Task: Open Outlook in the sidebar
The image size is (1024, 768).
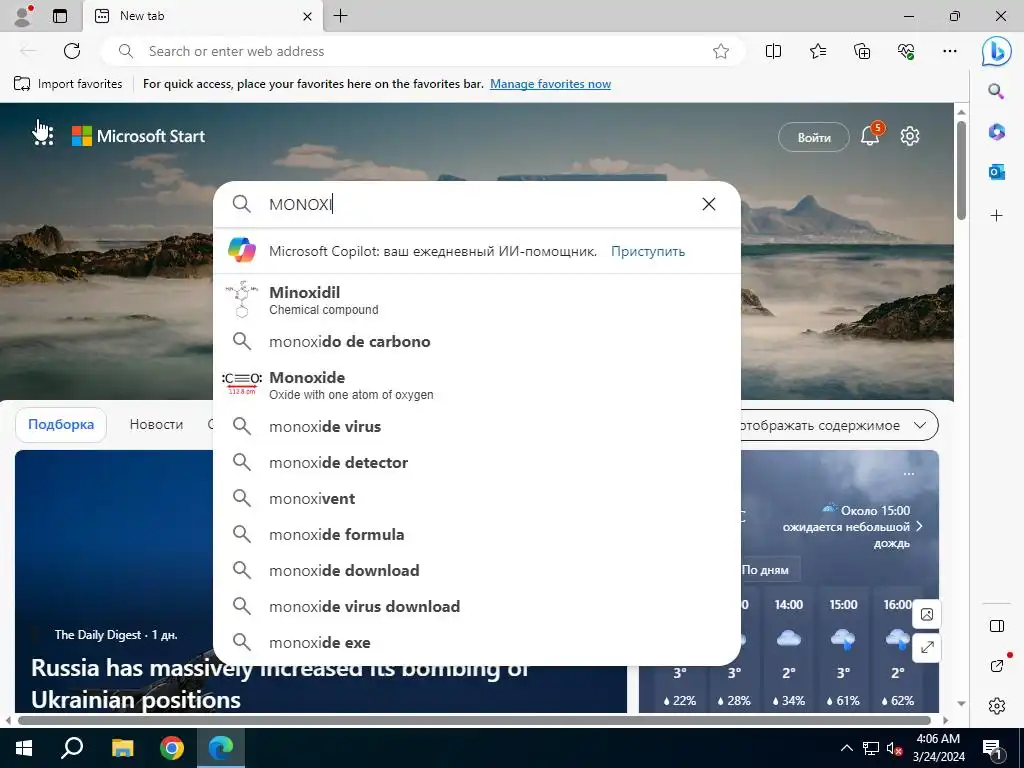Action: click(996, 172)
